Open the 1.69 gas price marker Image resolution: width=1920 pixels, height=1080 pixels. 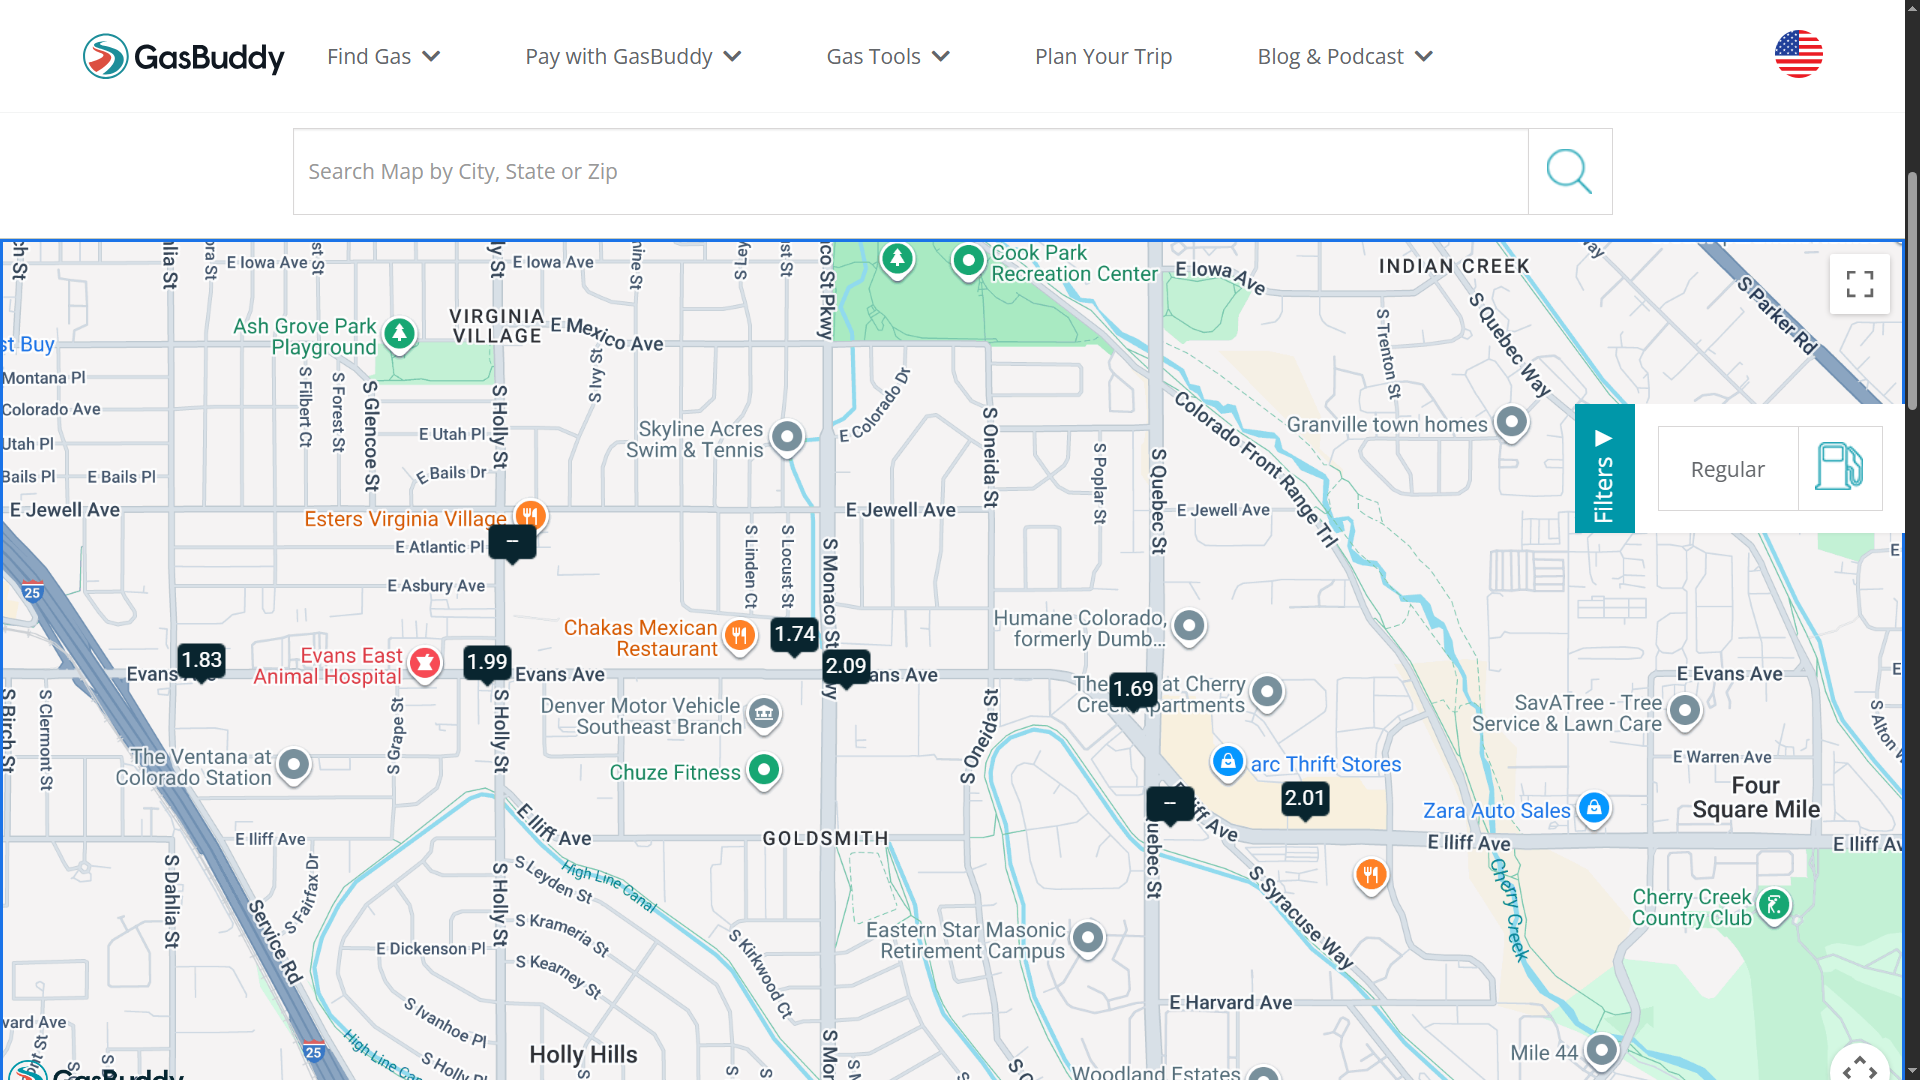pyautogui.click(x=1133, y=689)
